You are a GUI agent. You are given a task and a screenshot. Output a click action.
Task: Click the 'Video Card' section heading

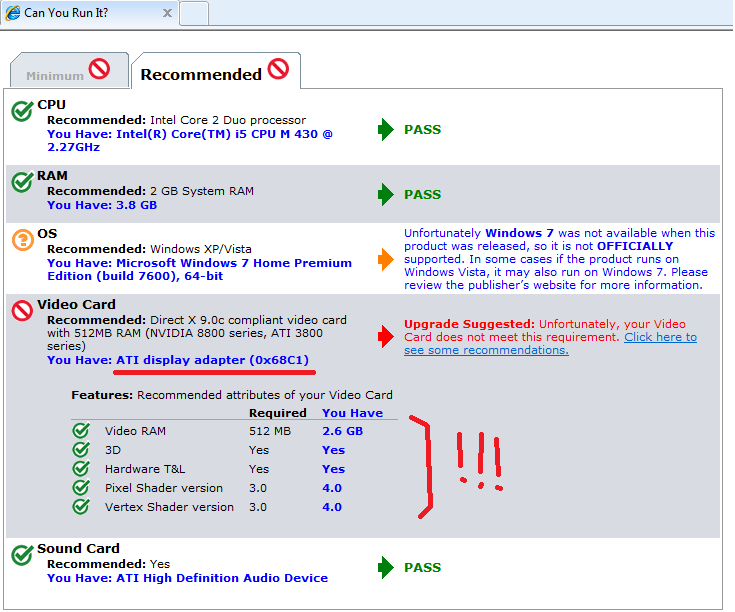click(76, 305)
